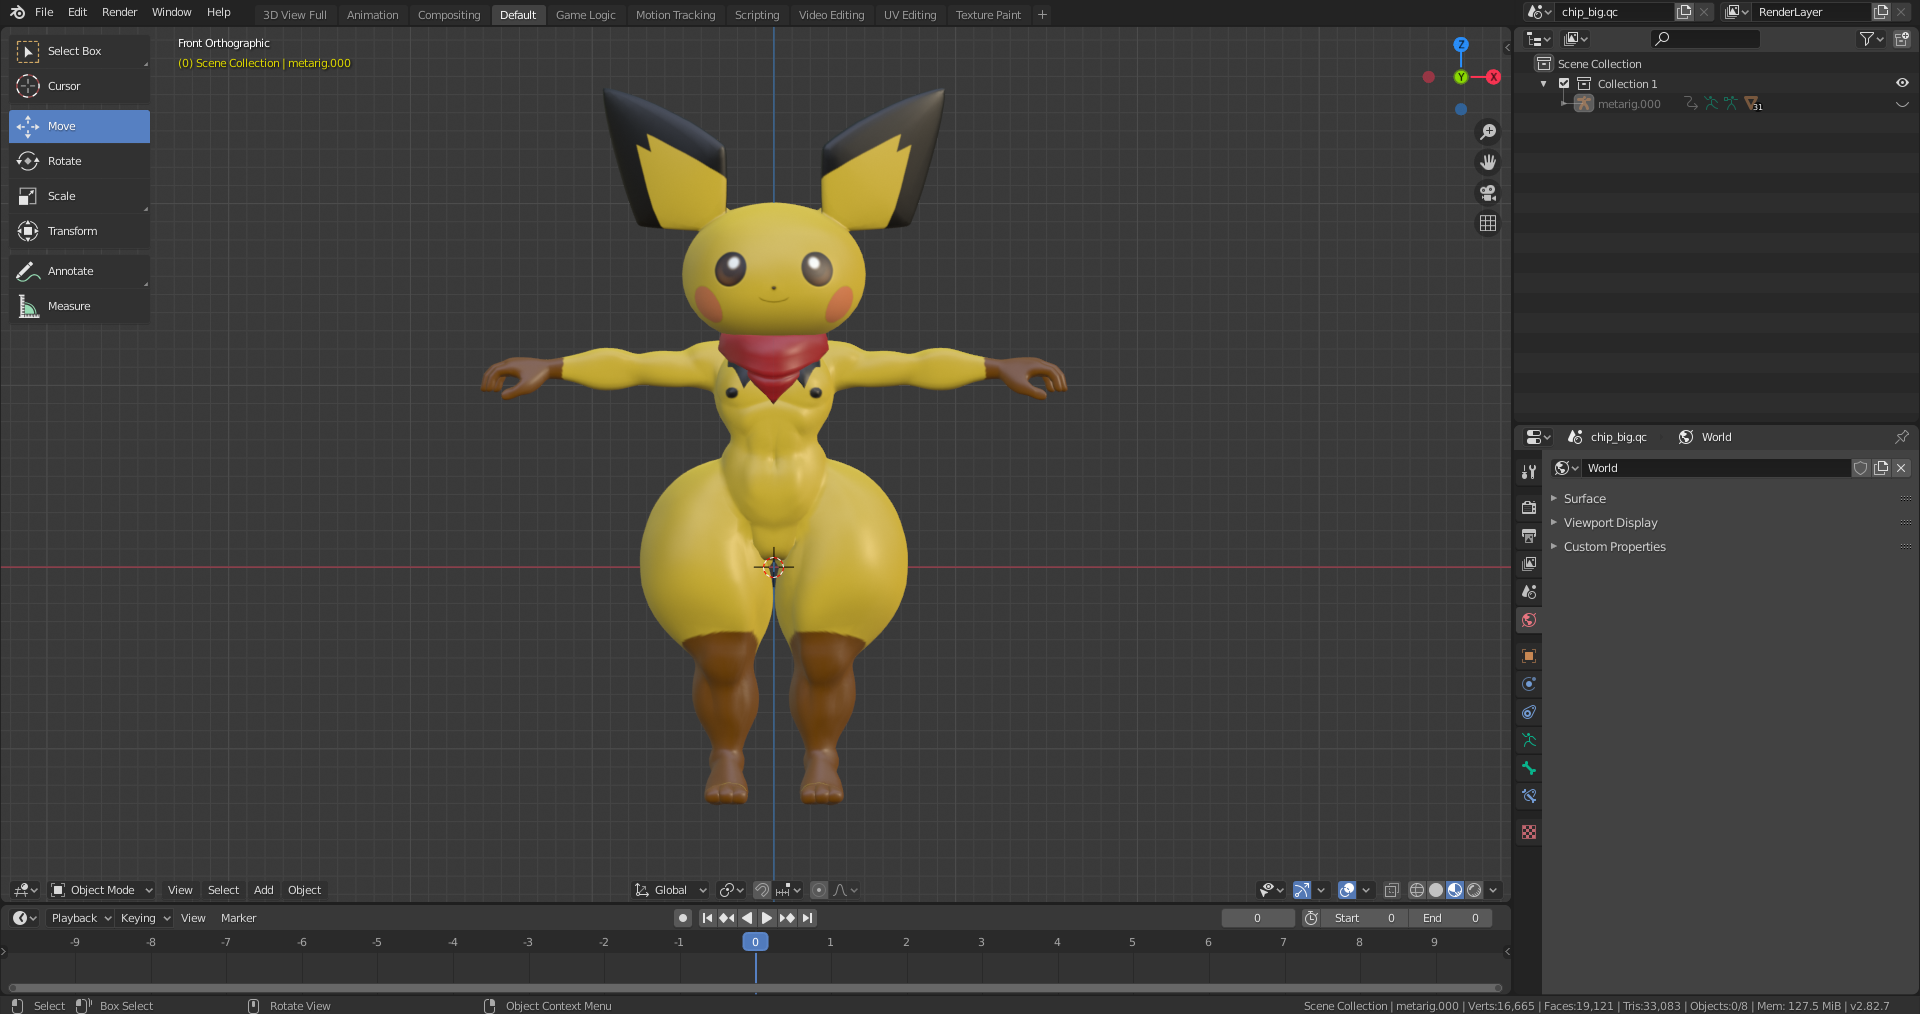Click the pan view hand icon
The height and width of the screenshot is (1014, 1920).
point(1488,162)
